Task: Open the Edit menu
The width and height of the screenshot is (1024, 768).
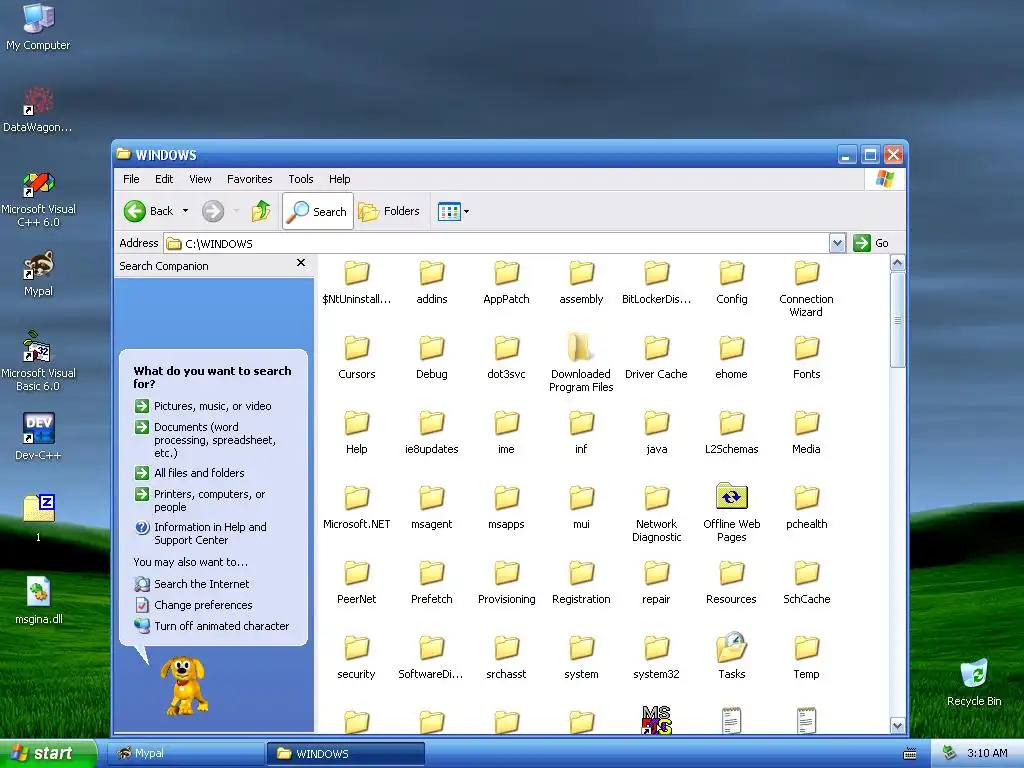Action: coord(164,179)
